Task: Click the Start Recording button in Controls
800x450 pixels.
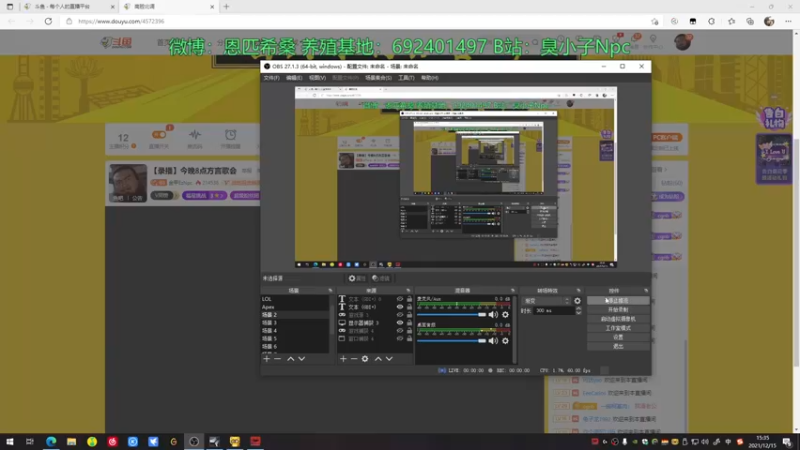Action: click(x=618, y=310)
